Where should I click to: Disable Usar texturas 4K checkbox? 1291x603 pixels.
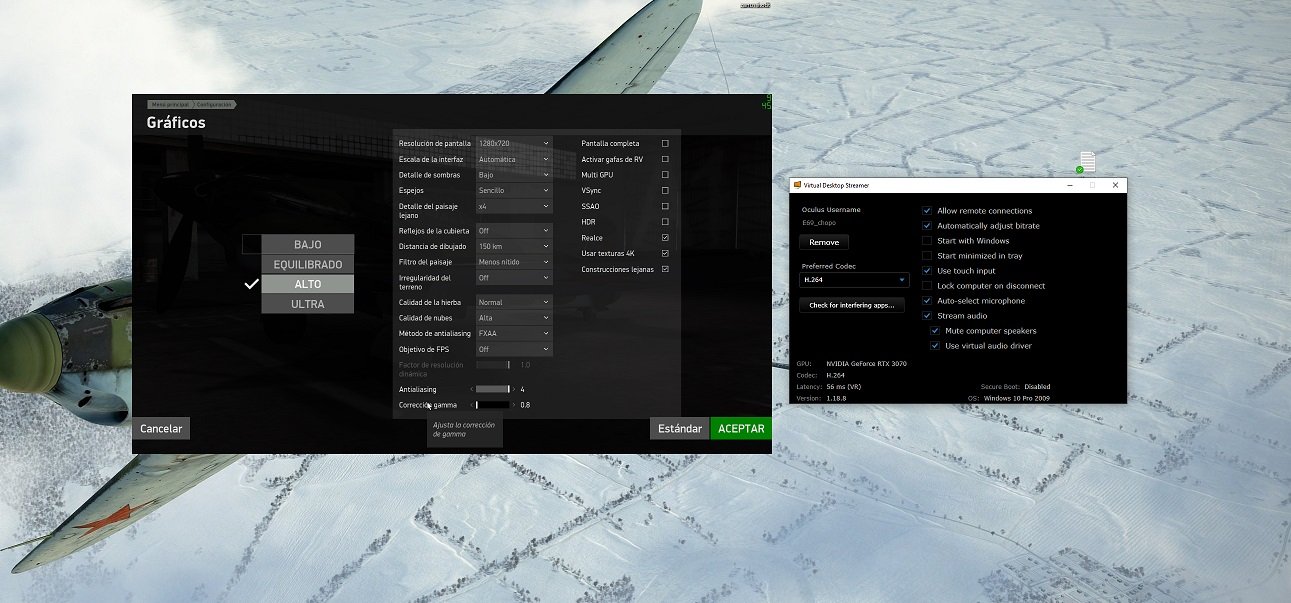[665, 253]
